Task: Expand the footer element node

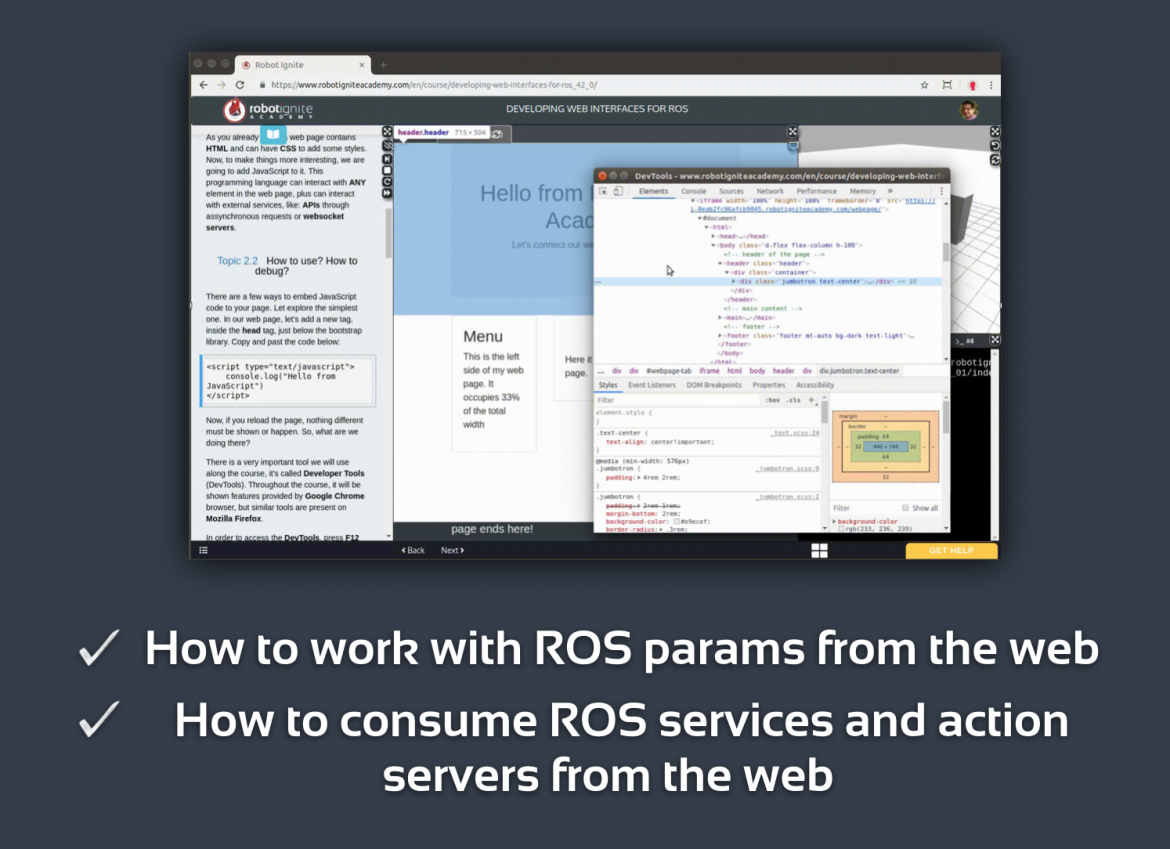Action: click(x=720, y=336)
